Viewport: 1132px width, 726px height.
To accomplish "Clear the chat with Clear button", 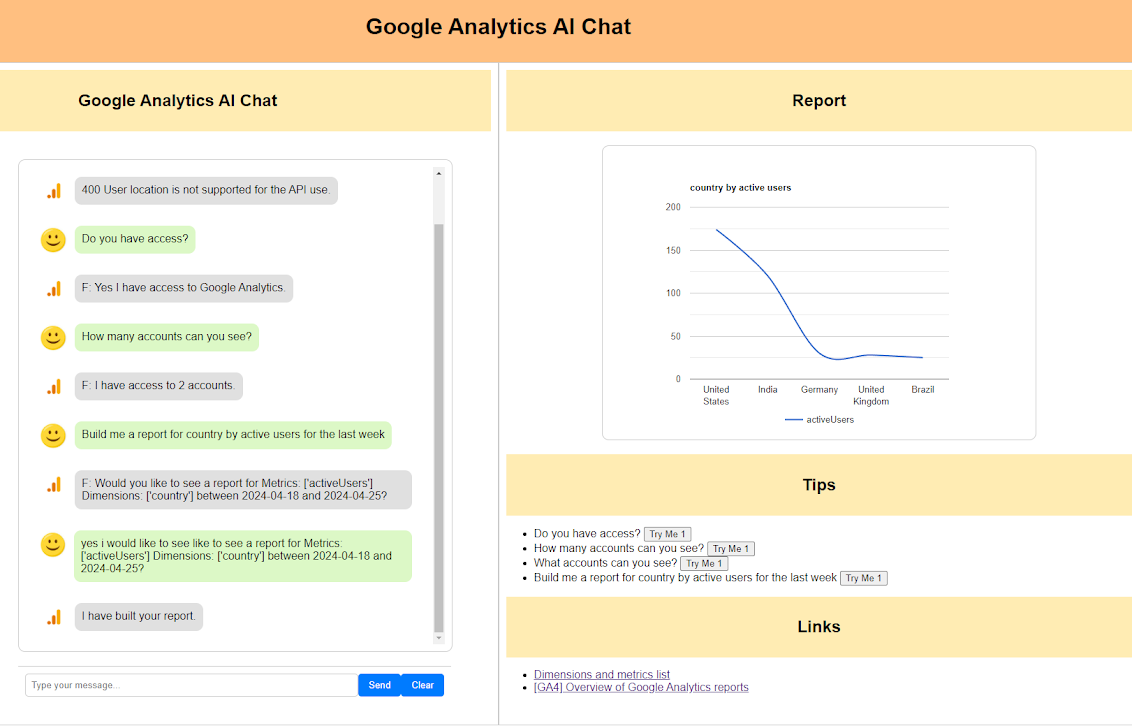I will 422,685.
